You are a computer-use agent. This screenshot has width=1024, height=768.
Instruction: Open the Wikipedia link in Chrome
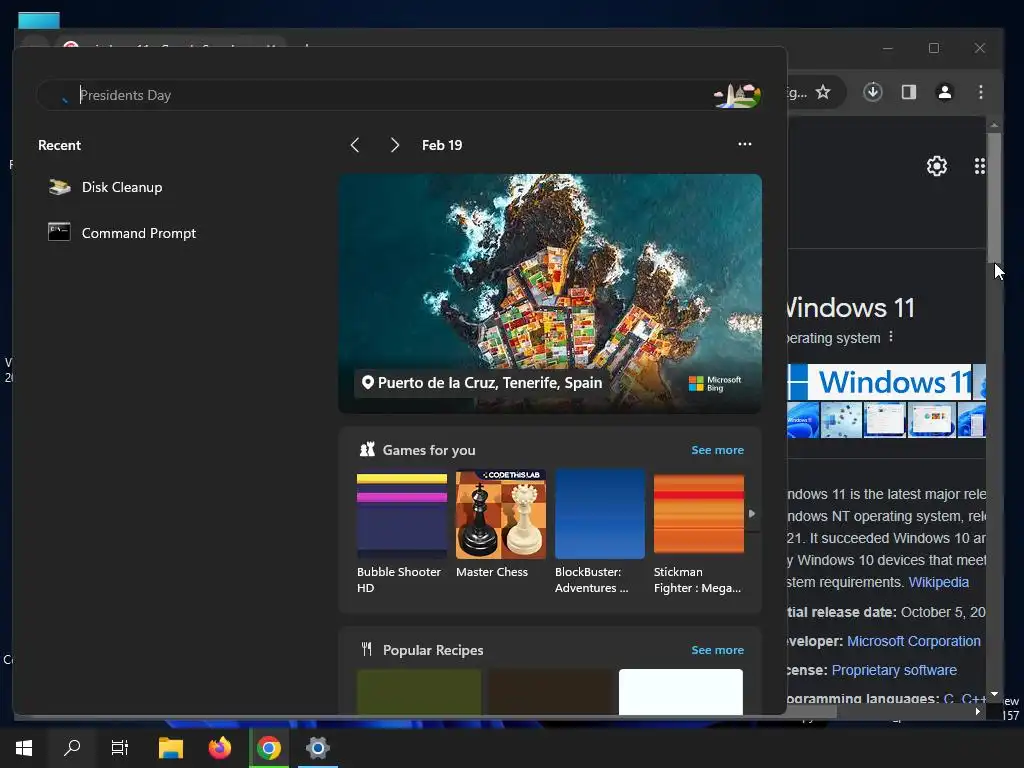(938, 582)
